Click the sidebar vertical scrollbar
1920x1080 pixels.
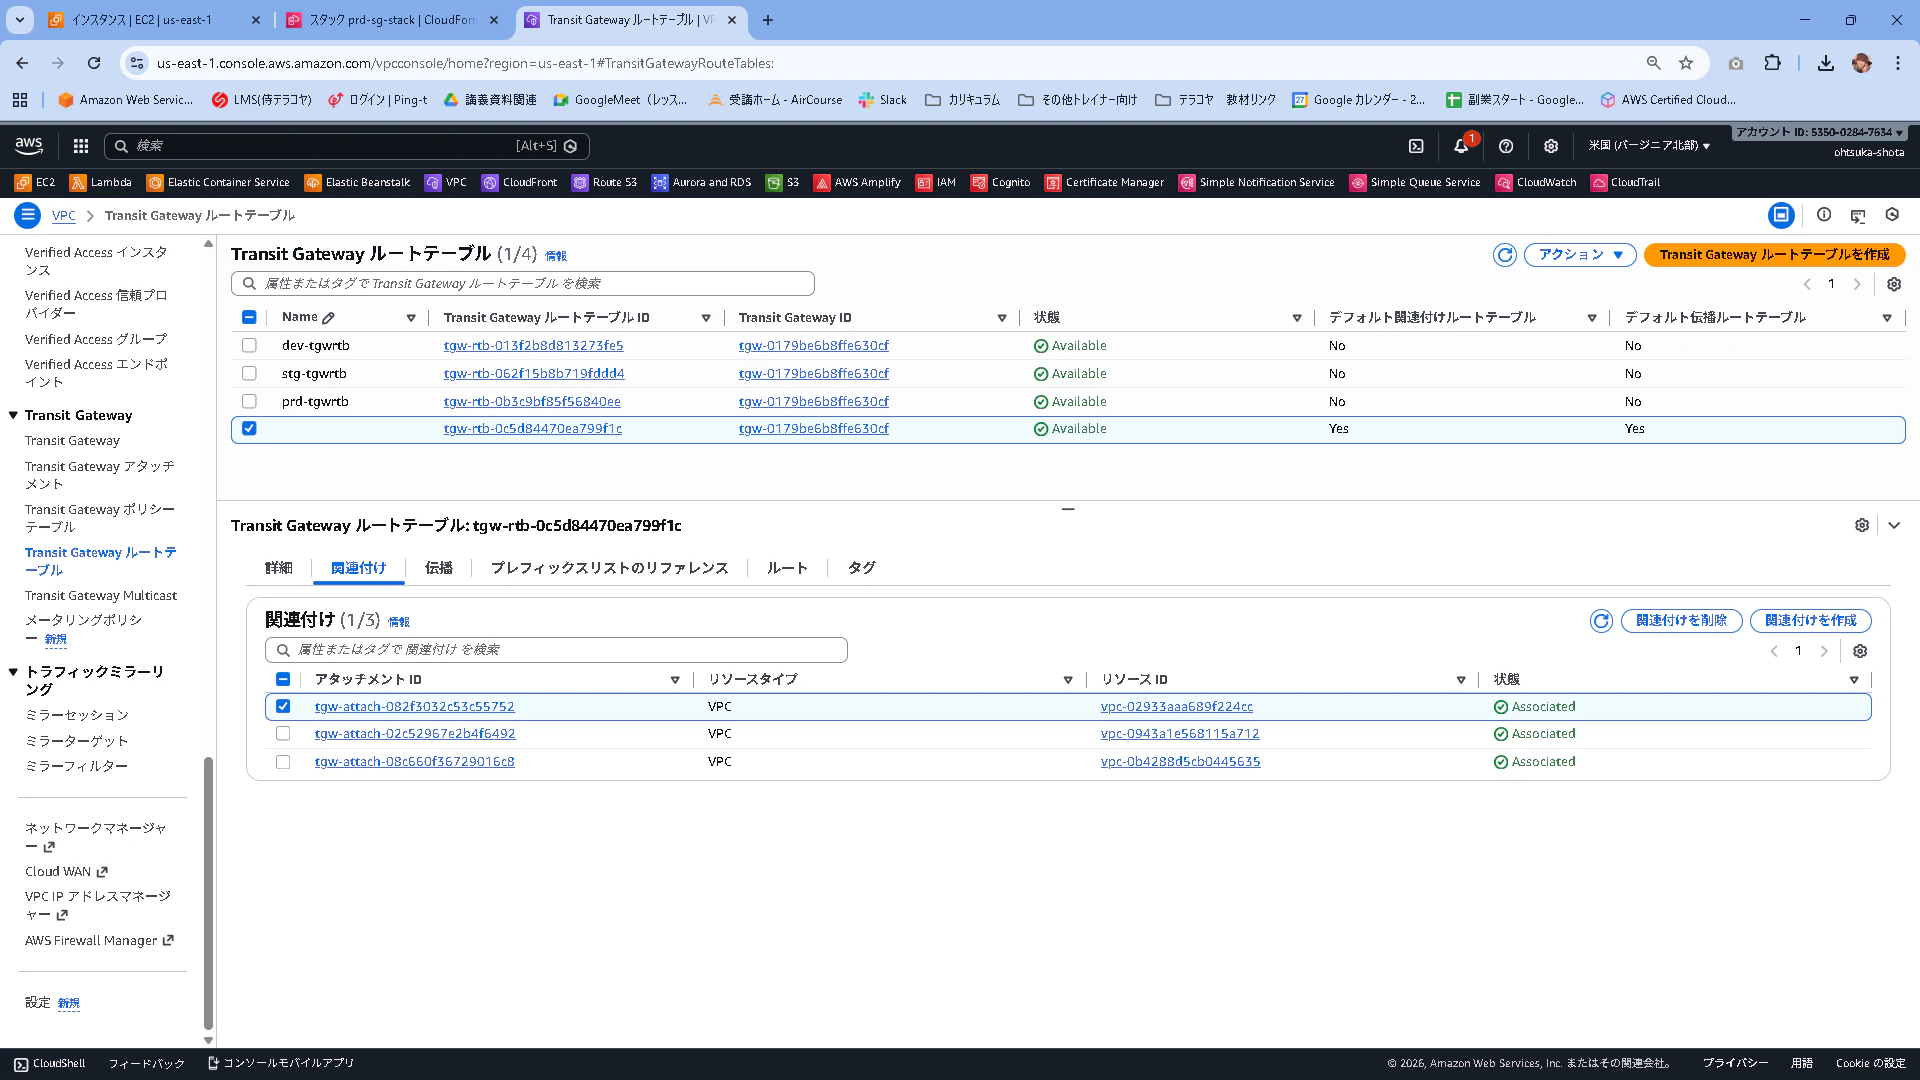[x=208, y=892]
